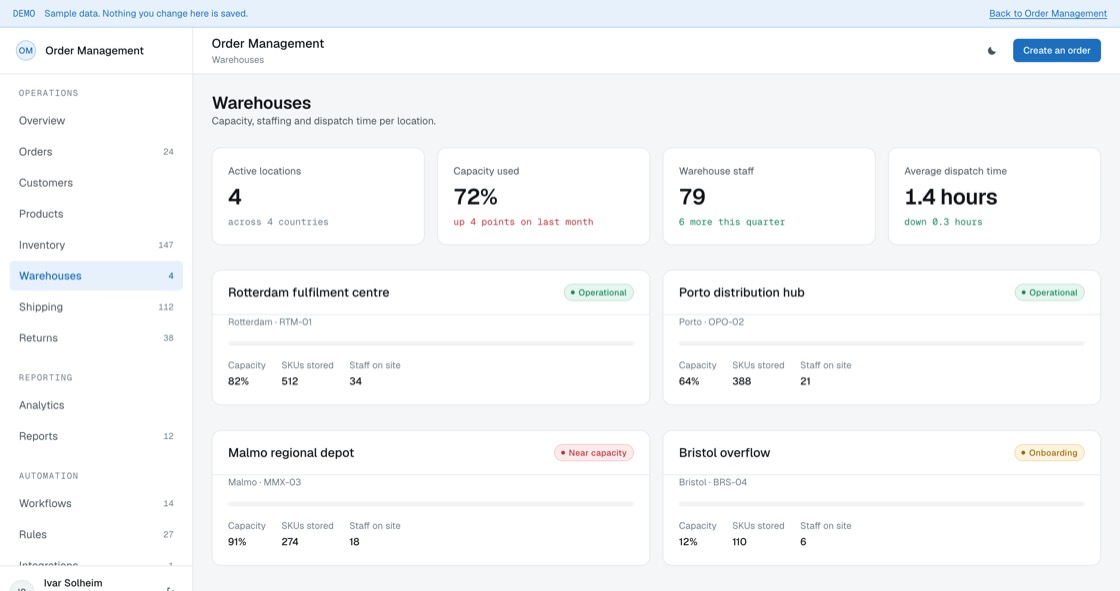Click the "down 0.3 hours" text
The image size is (1120, 591).
pyautogui.click(x=943, y=222)
